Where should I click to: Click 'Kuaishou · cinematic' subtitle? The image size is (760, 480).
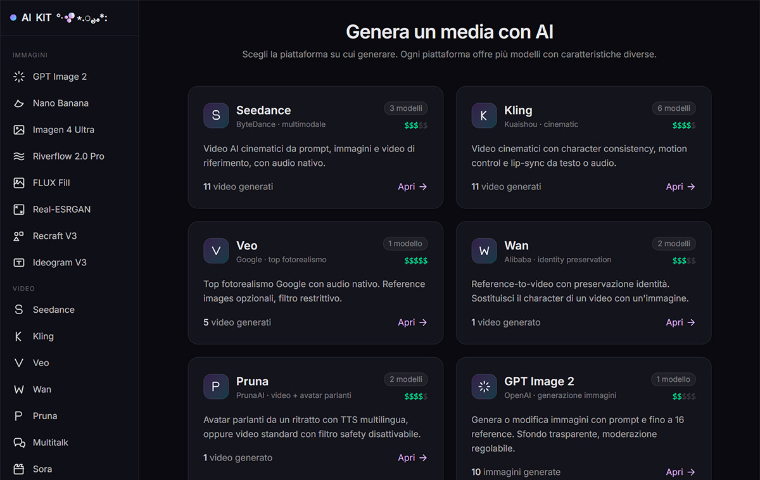click(x=541, y=124)
